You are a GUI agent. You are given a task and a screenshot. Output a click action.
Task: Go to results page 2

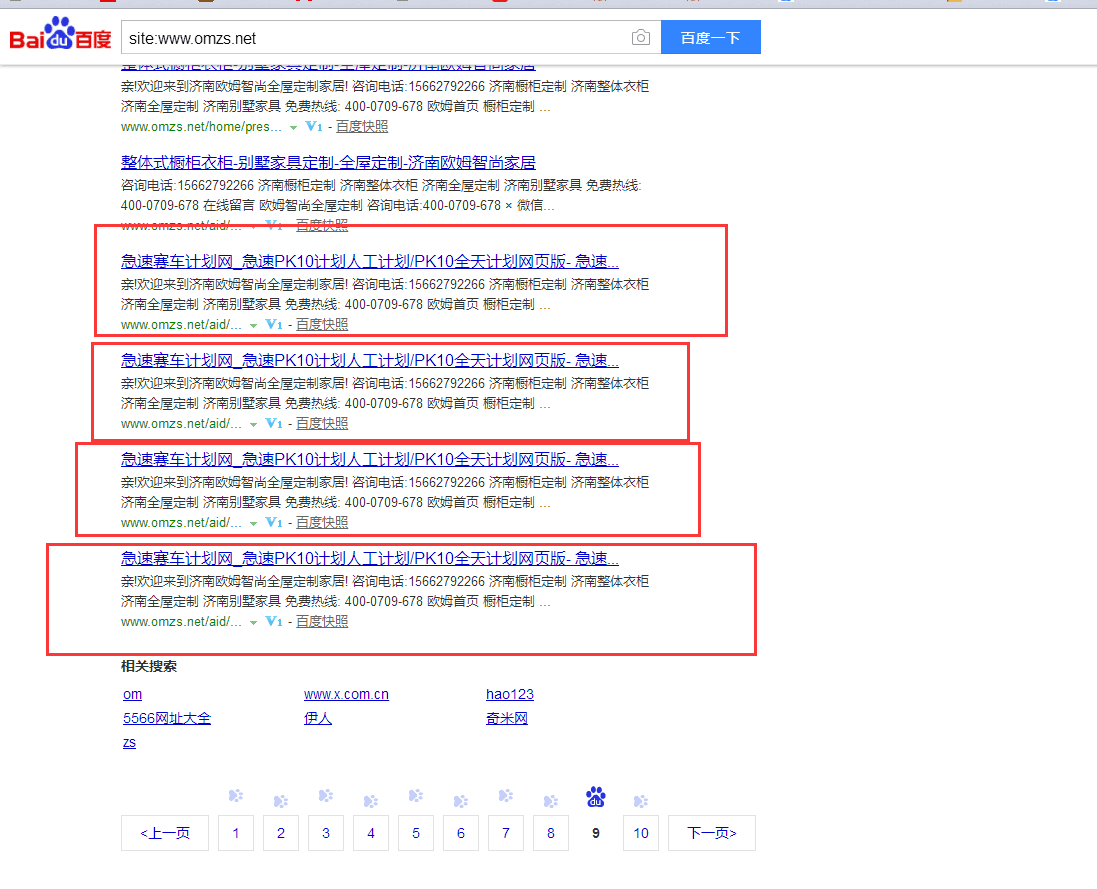(x=281, y=833)
